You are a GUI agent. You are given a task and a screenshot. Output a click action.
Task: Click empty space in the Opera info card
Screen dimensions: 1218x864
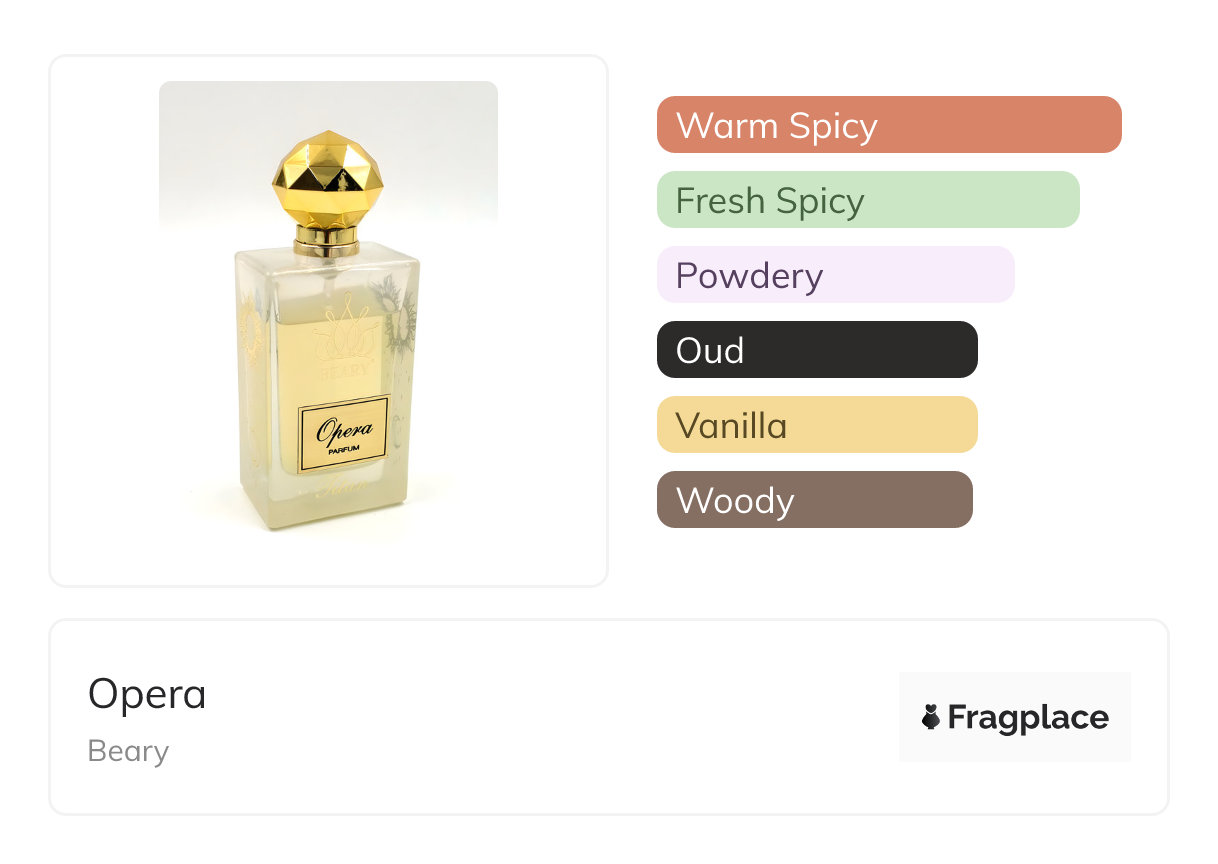(x=550, y=720)
